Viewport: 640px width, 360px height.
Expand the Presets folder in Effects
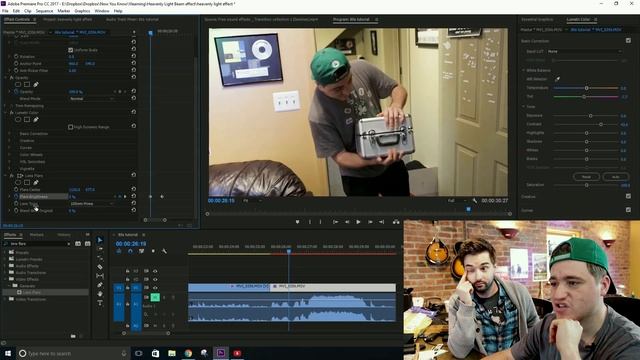pyautogui.click(x=5, y=252)
